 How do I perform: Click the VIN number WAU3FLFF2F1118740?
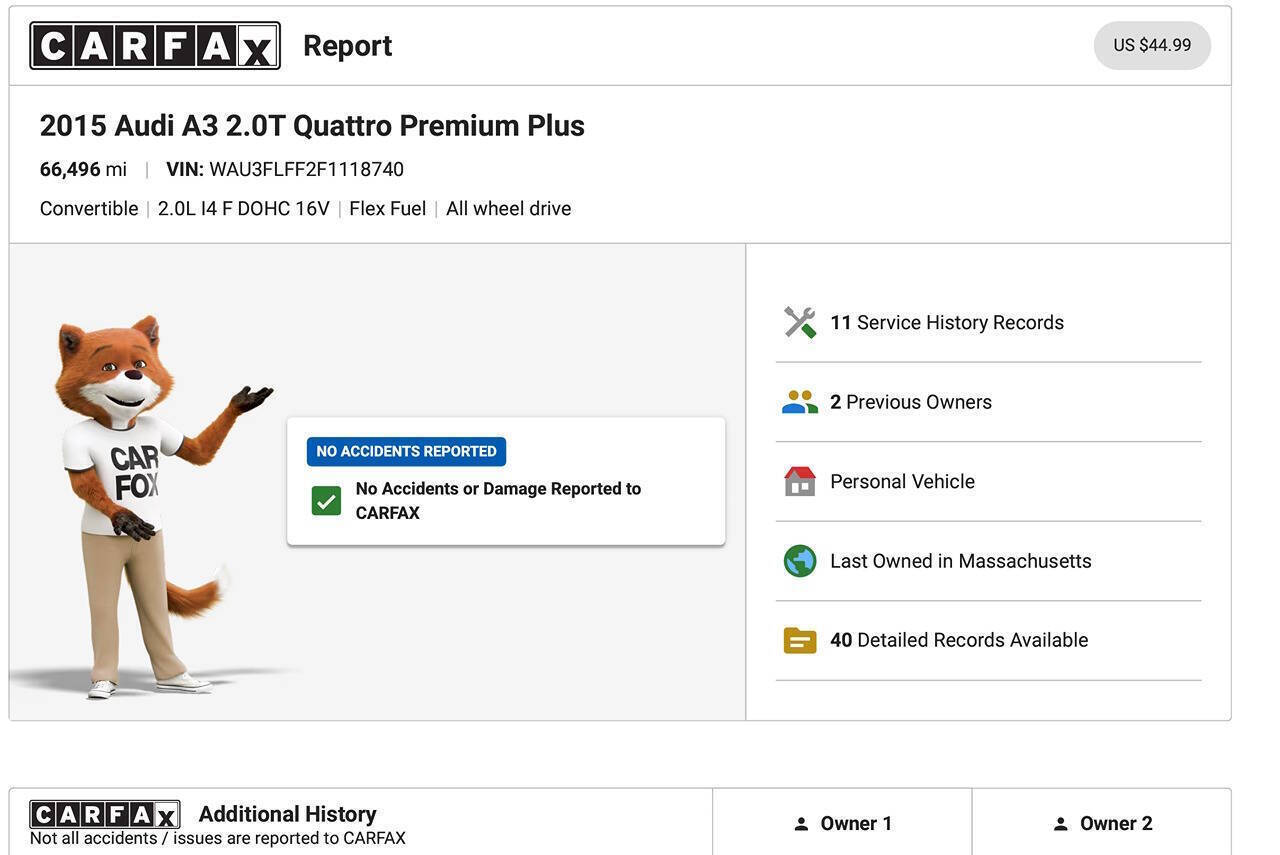click(306, 170)
